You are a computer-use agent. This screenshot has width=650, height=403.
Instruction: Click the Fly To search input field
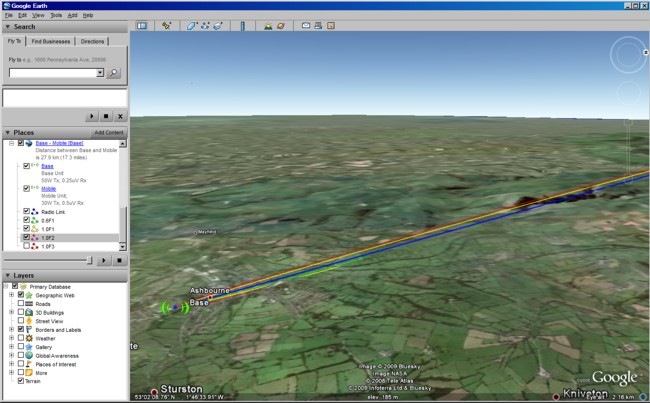pyautogui.click(x=53, y=73)
